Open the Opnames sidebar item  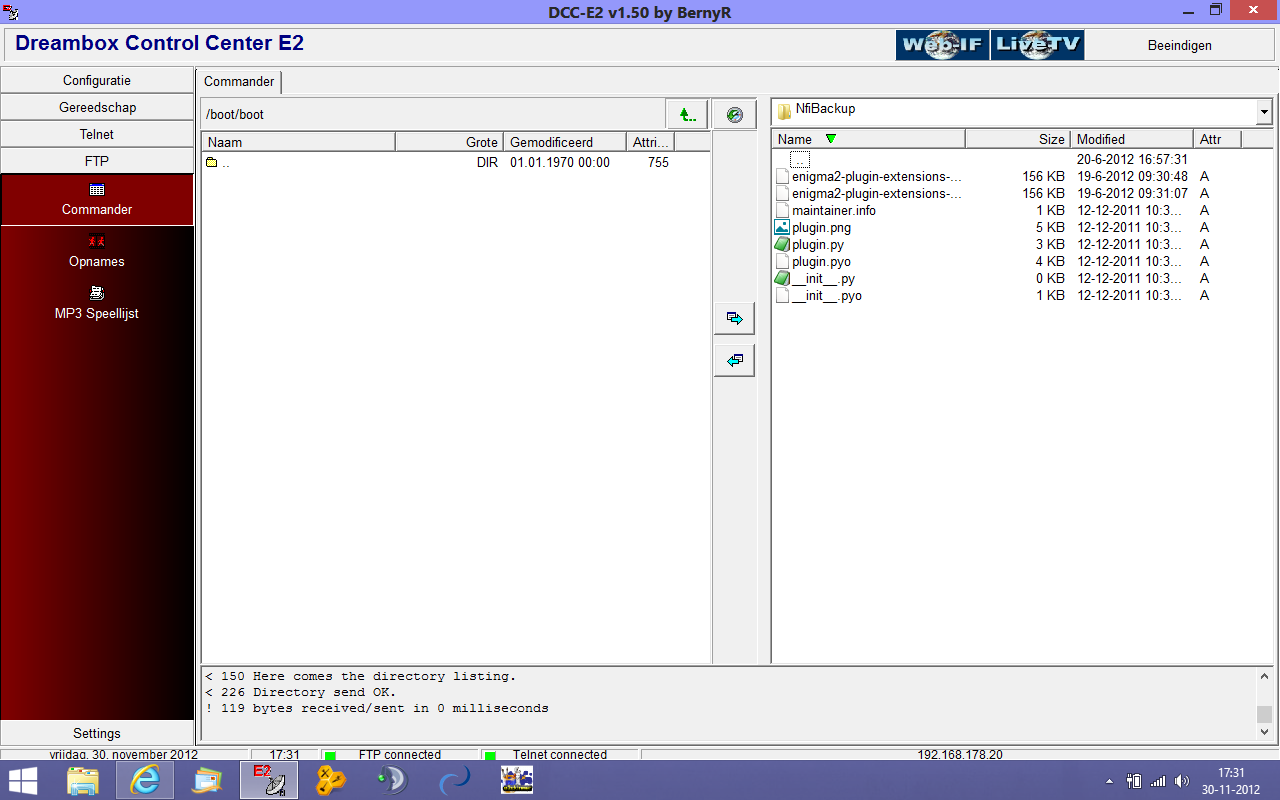coord(97,251)
